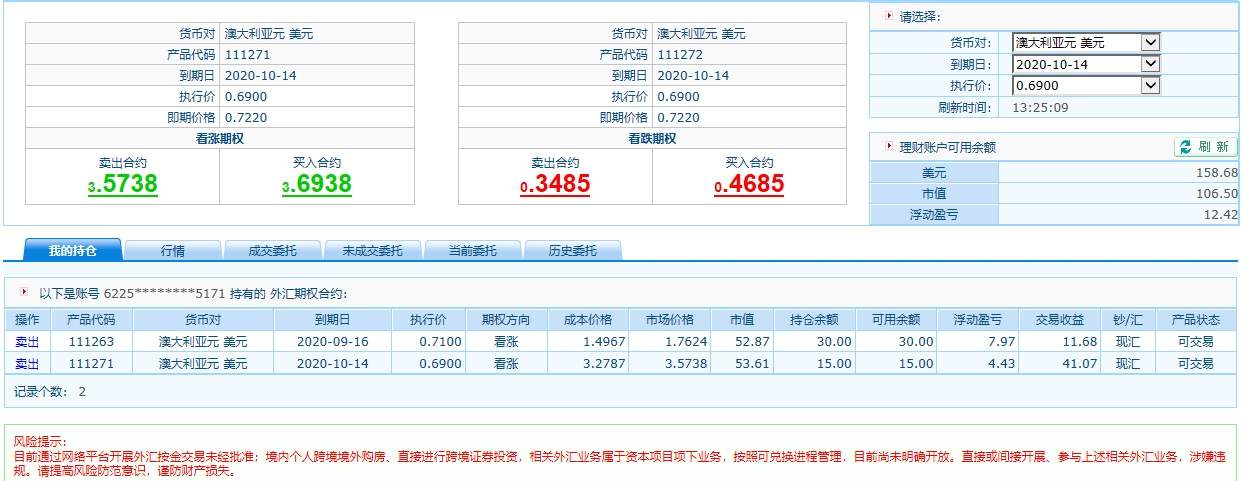
Task: Open the 历史委托 tab
Action: tap(572, 250)
